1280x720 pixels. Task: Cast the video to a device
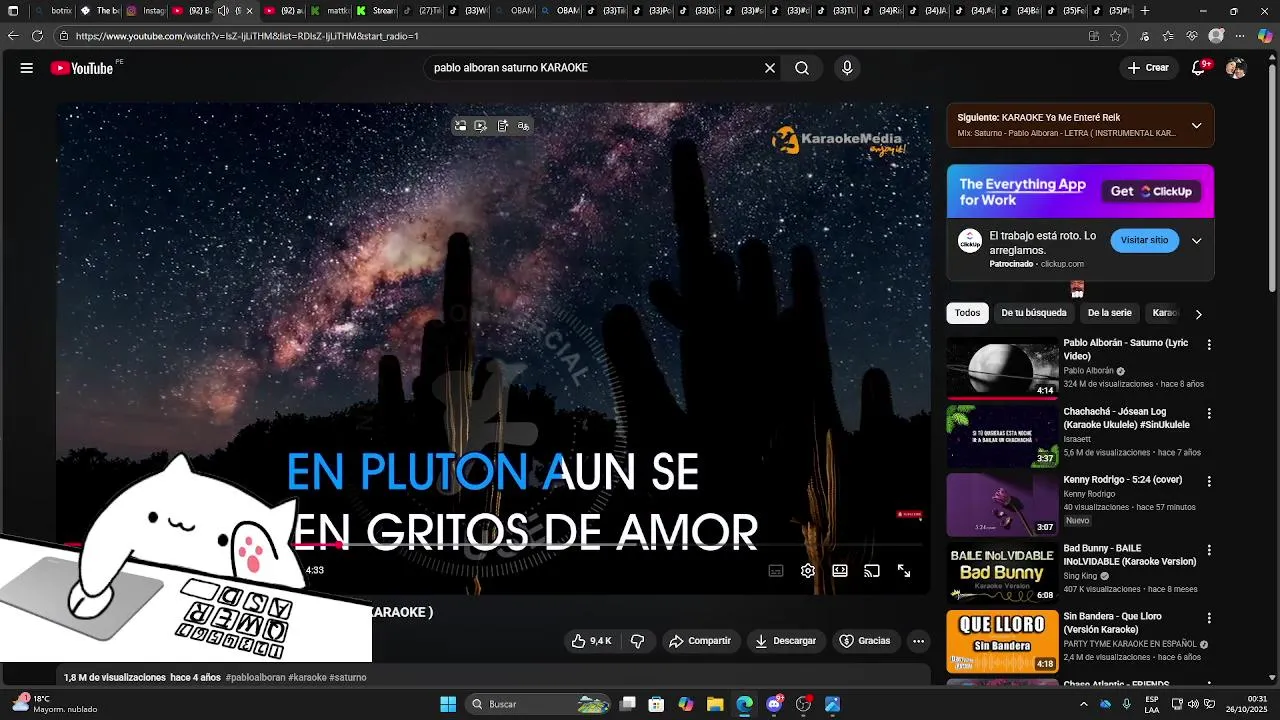click(x=872, y=571)
